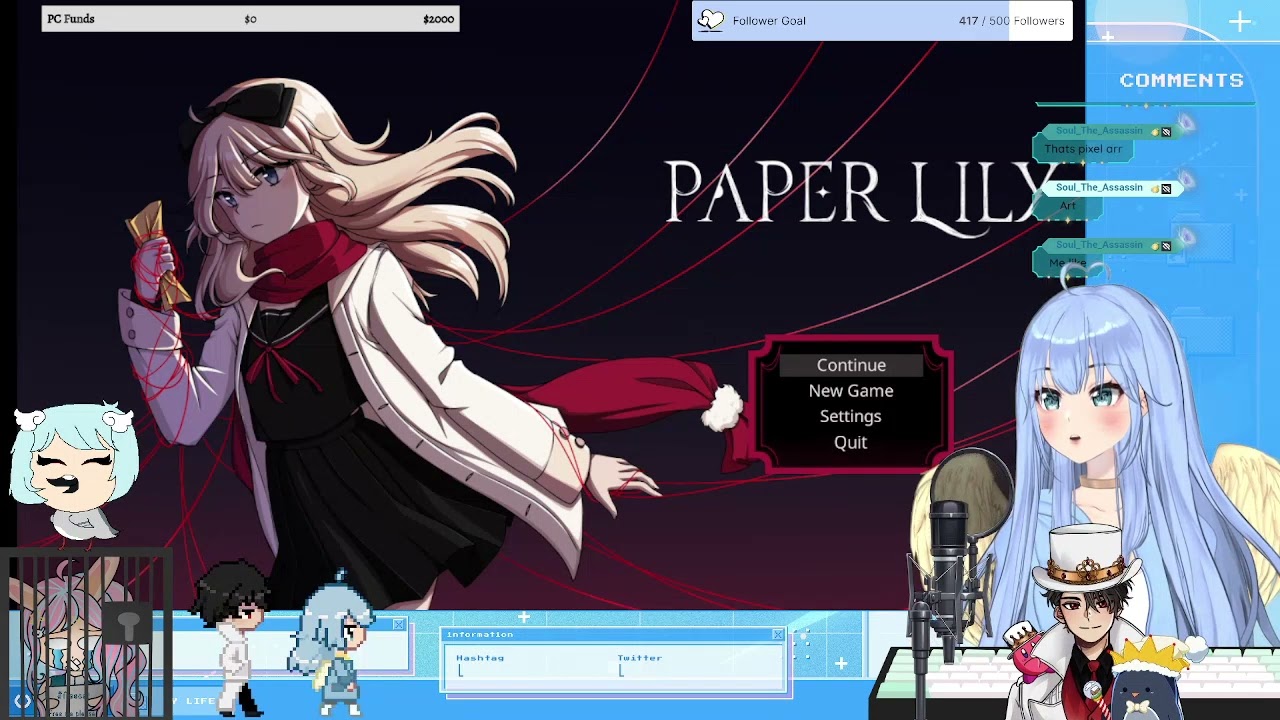Click the '417 / 500 Followers' count
The width and height of the screenshot is (1280, 720).
point(1011,20)
